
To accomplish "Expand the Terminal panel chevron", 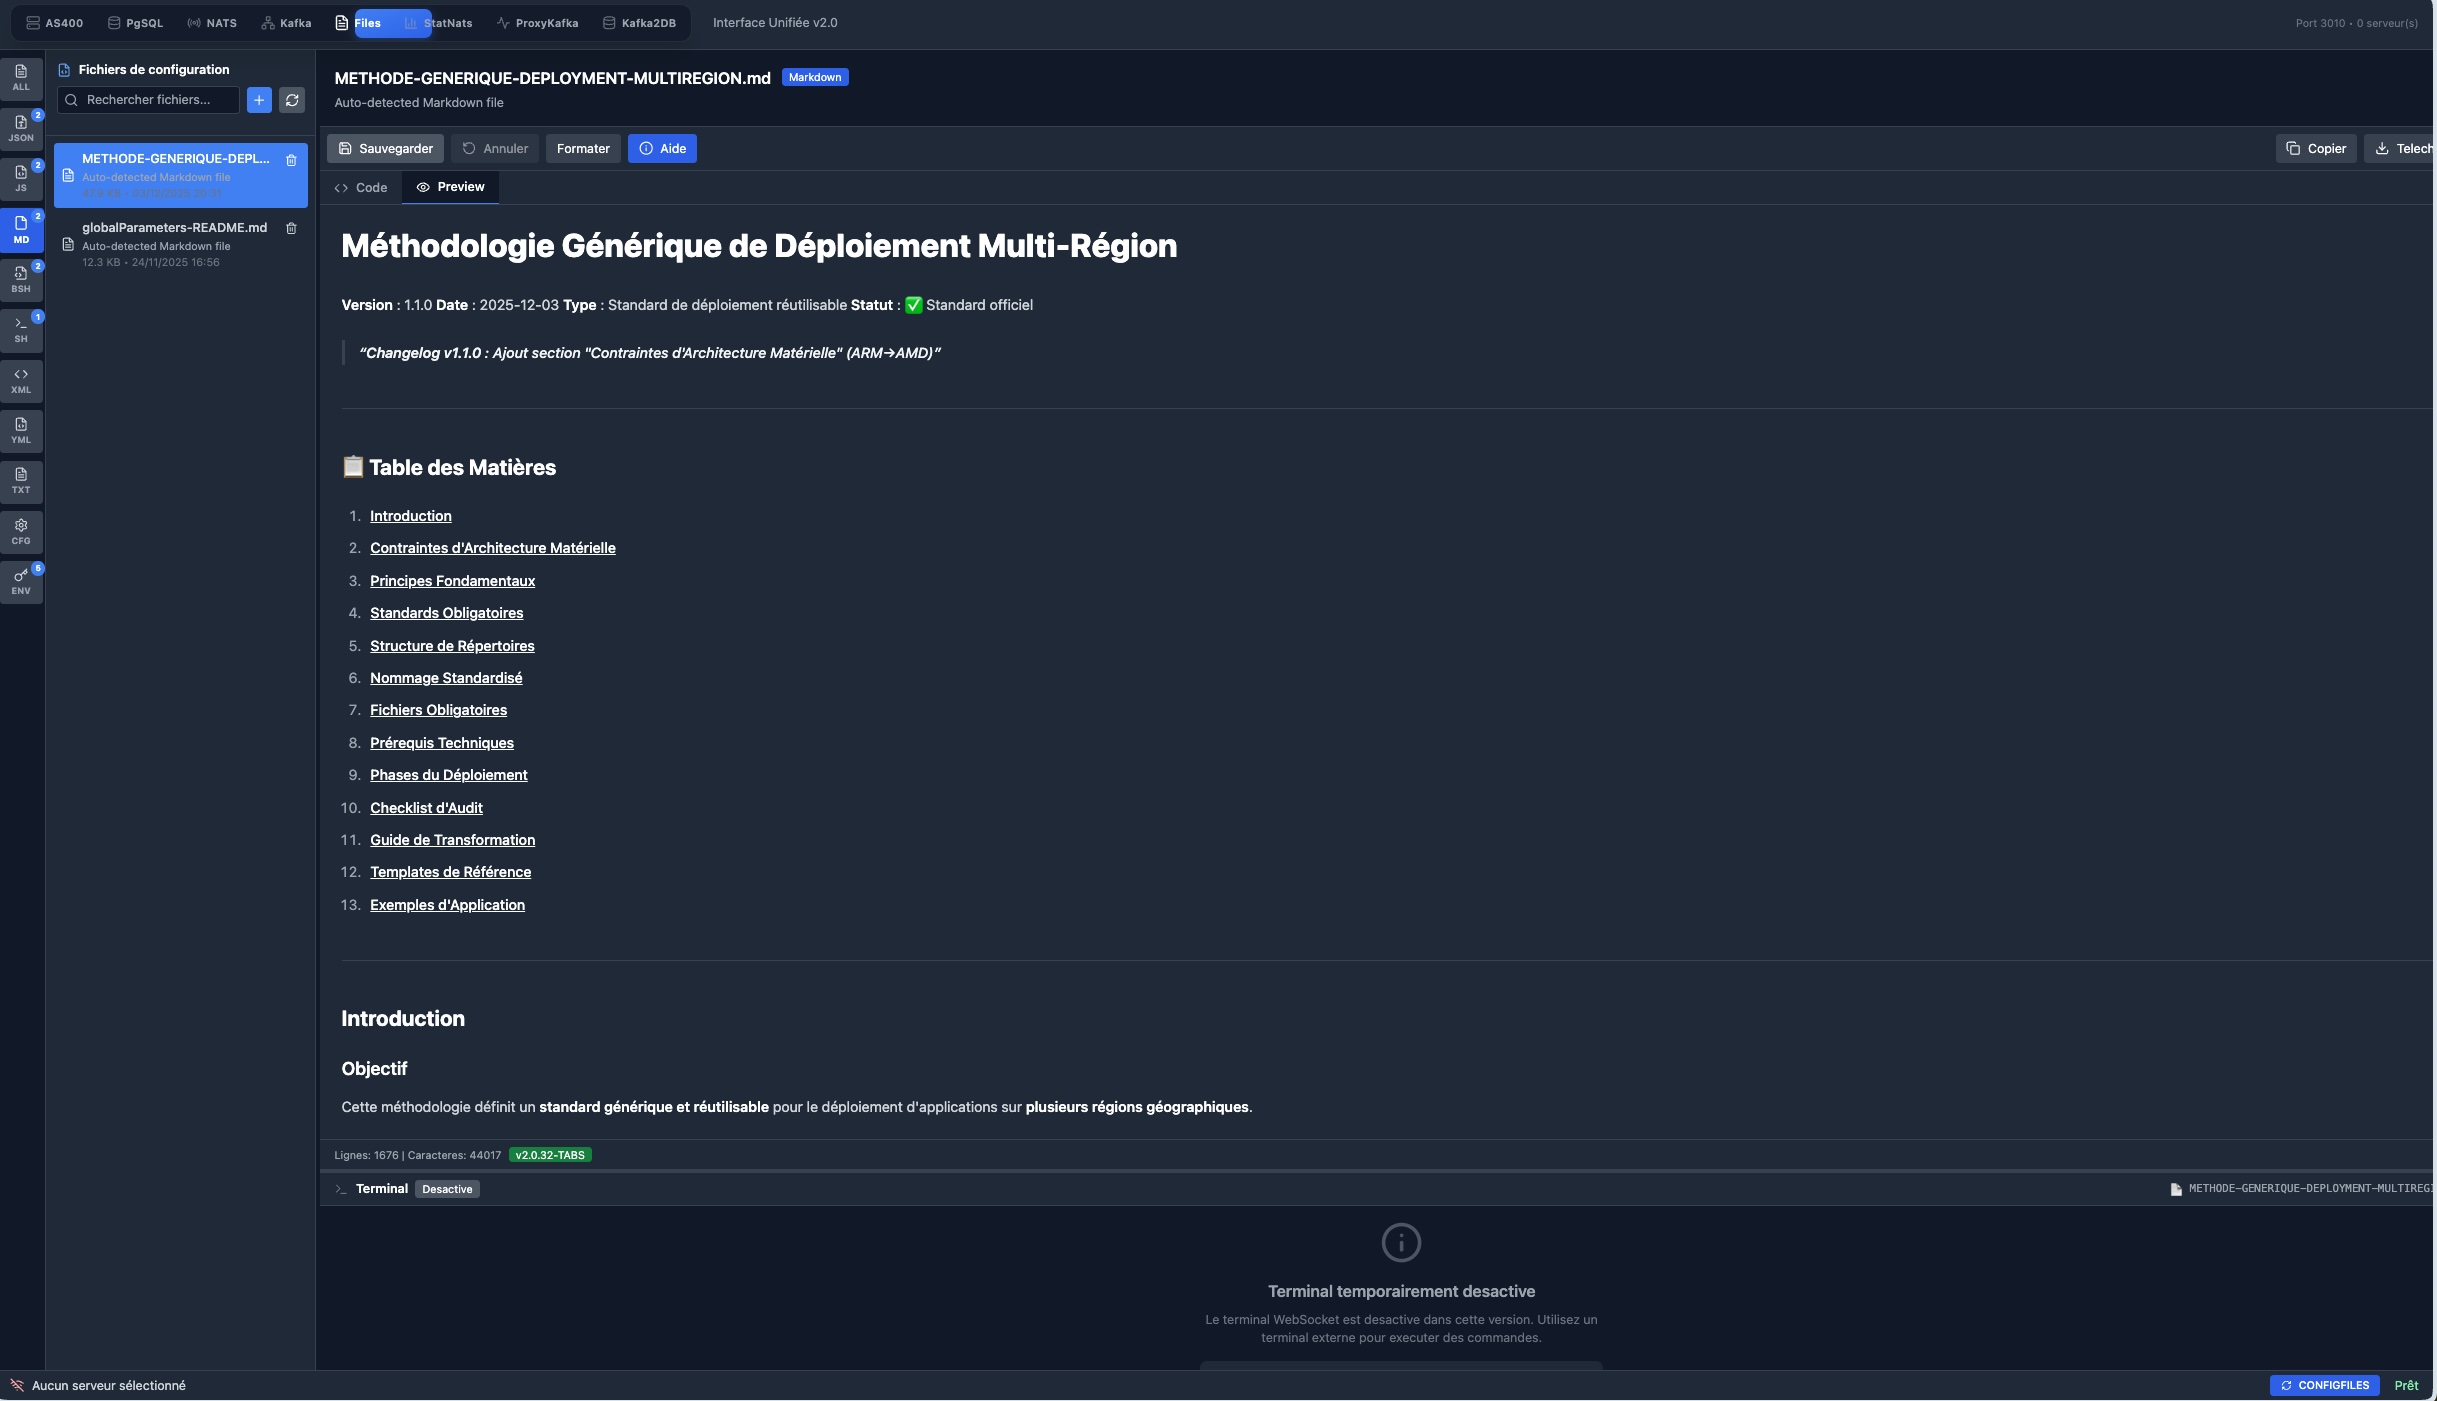I will [340, 1189].
